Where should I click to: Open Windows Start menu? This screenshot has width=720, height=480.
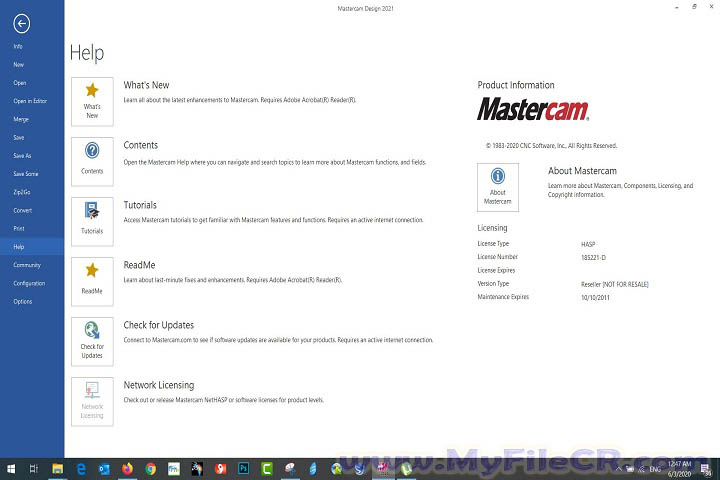[10, 469]
